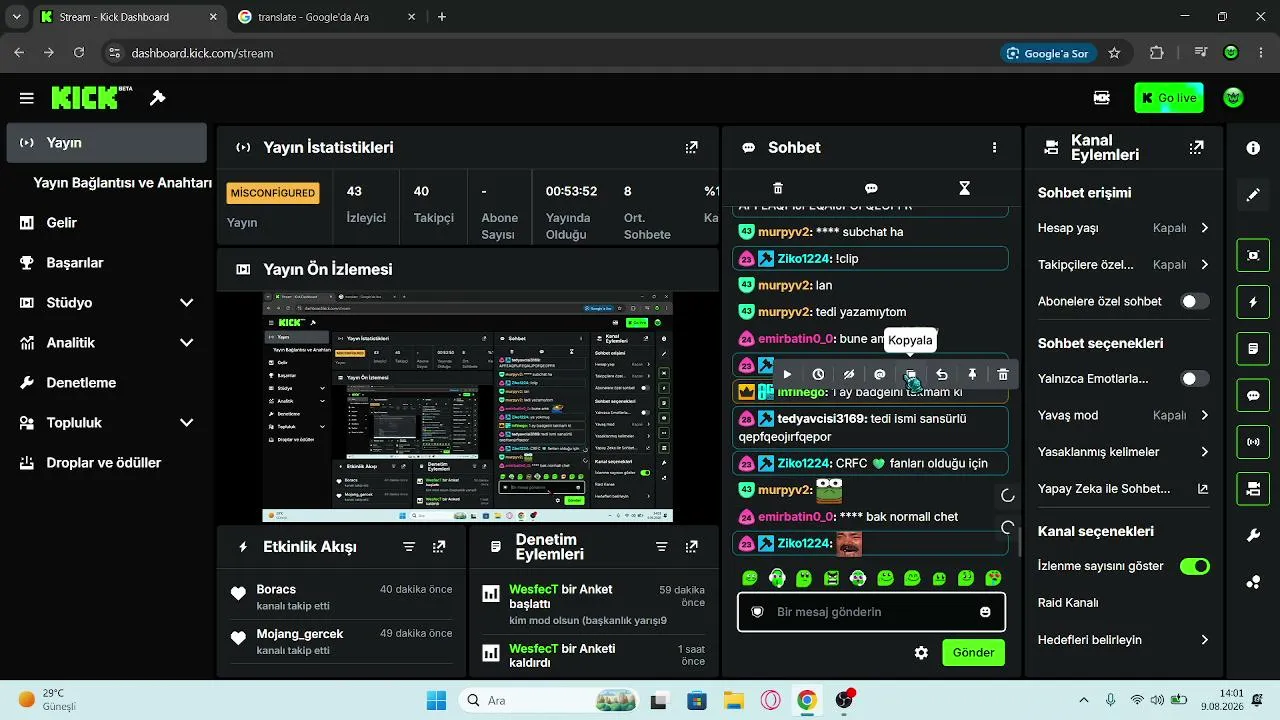Pop out the Yayın İstatistikleri panel
Viewport: 1280px width, 720px height.
(x=691, y=147)
